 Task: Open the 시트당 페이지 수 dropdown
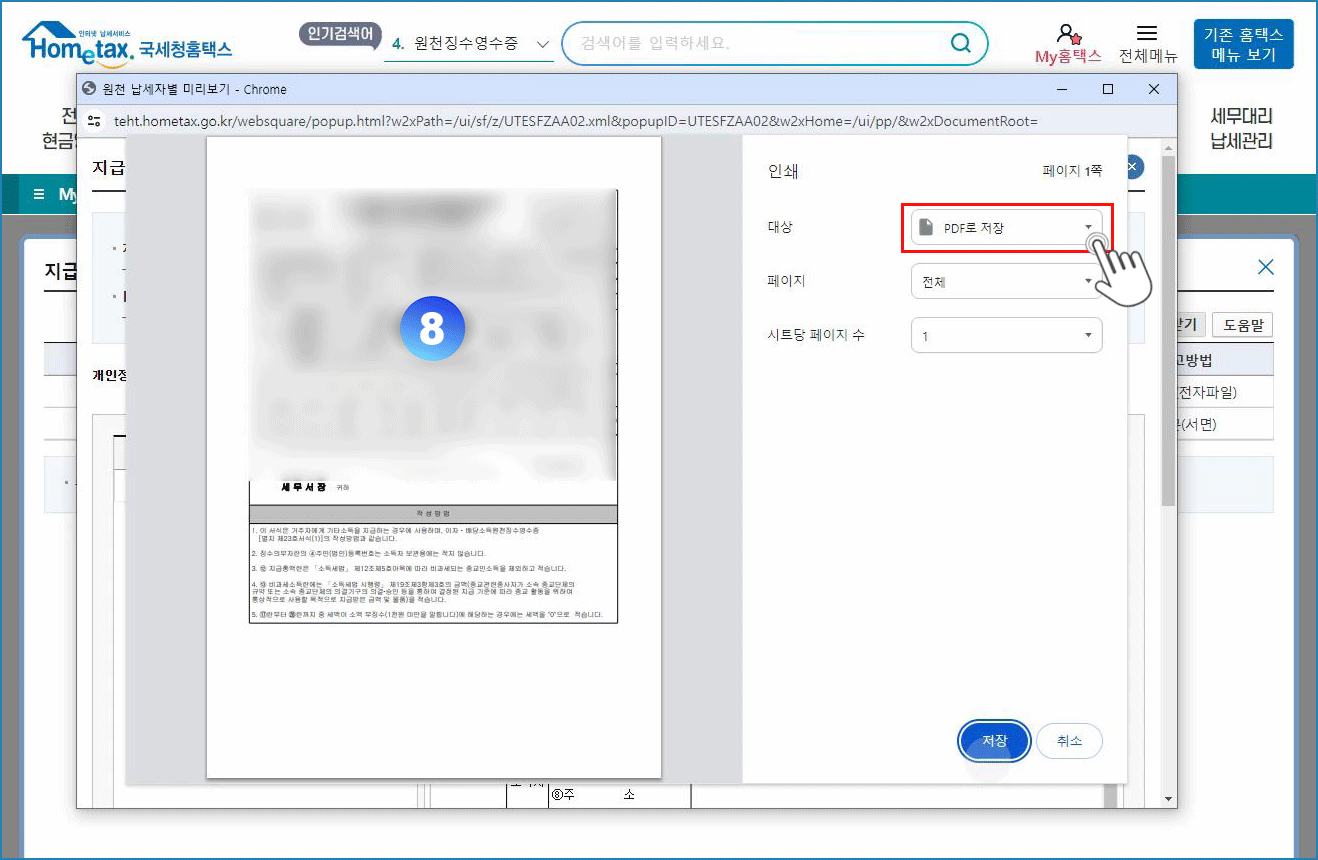[1006, 336]
